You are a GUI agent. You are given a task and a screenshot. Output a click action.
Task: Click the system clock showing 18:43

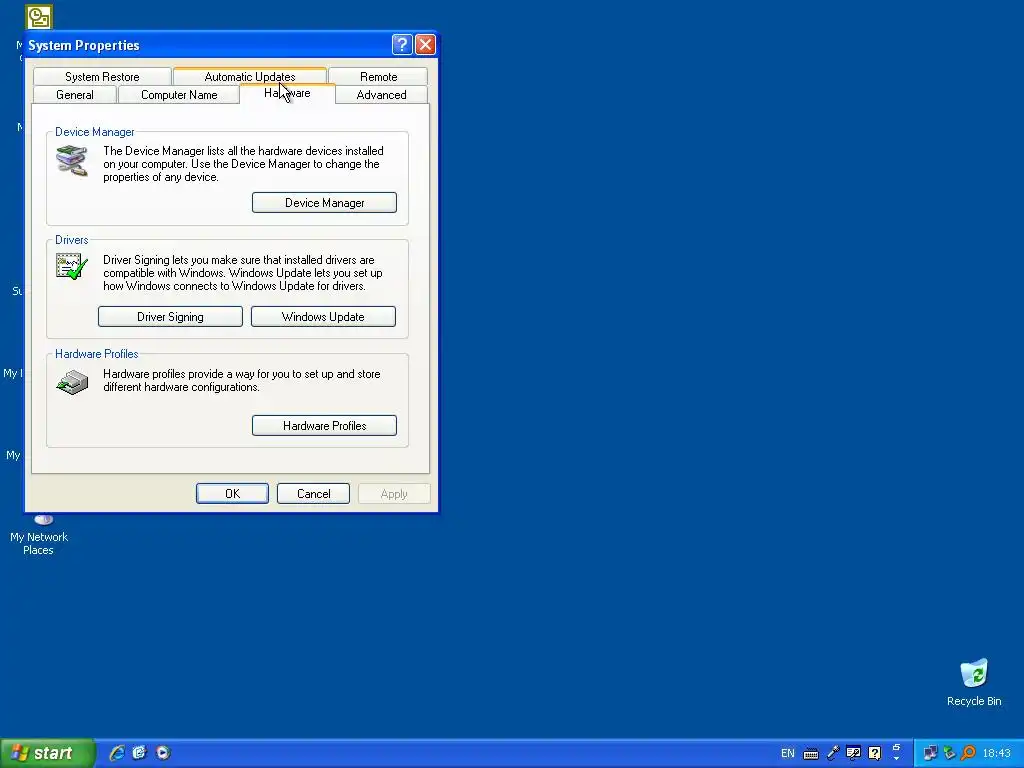997,754
